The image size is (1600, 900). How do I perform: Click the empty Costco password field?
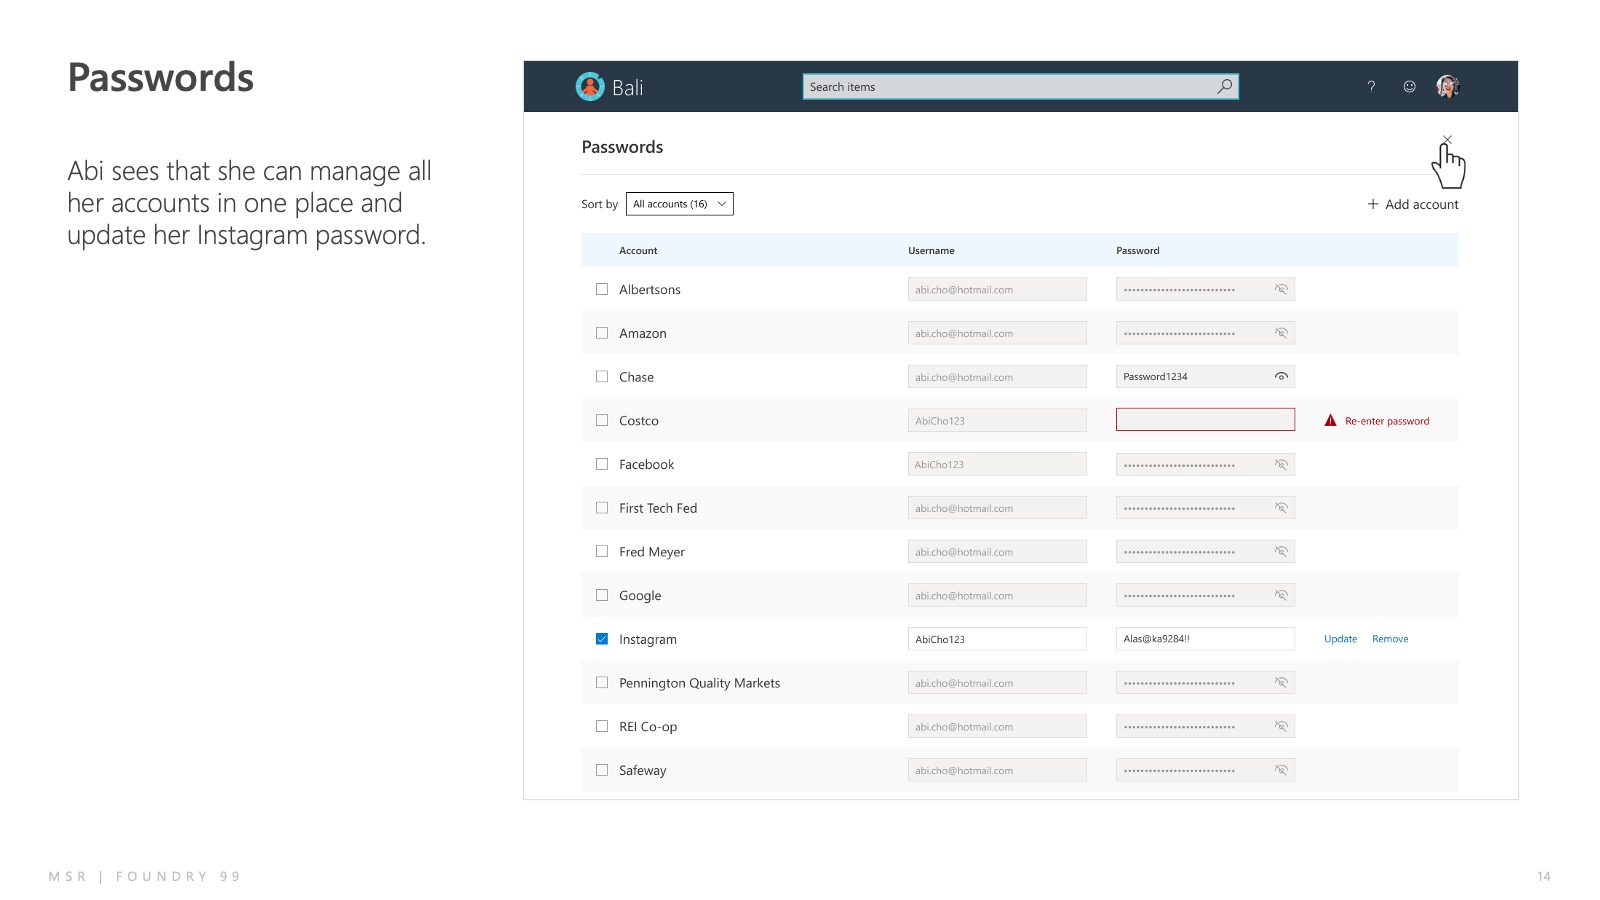1205,420
